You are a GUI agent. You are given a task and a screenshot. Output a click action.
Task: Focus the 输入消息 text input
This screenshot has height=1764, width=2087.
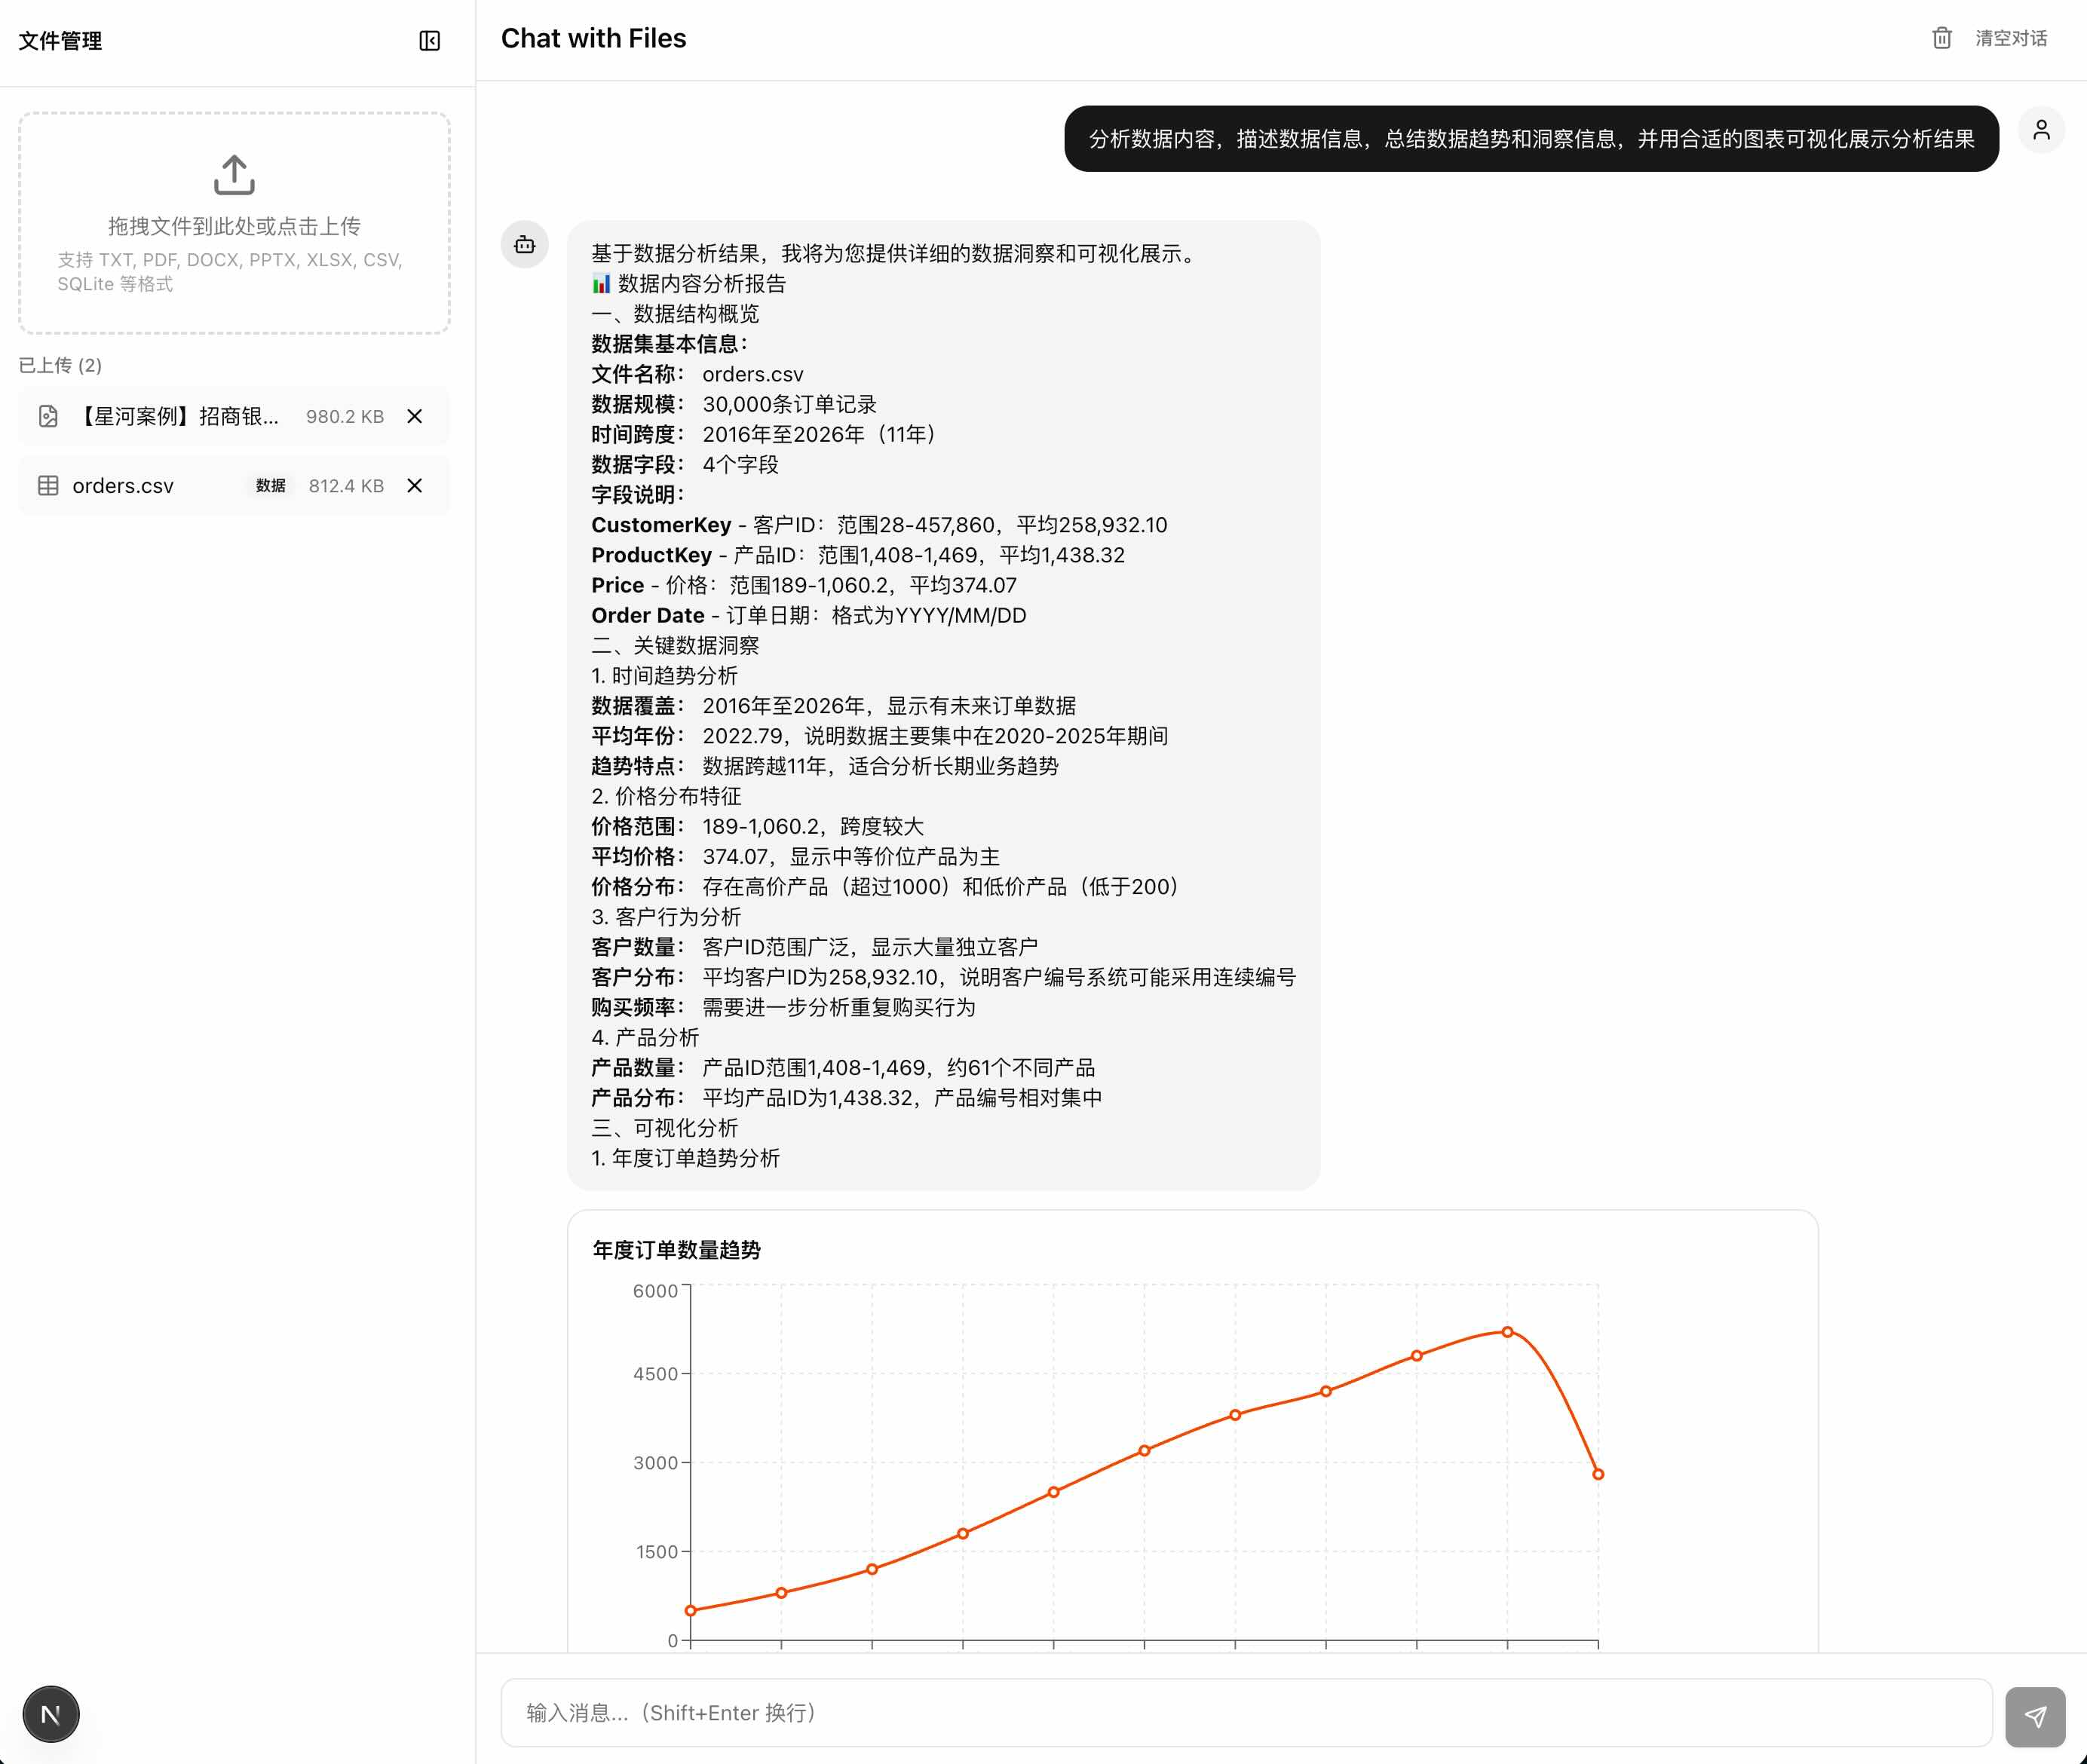click(x=1245, y=1713)
